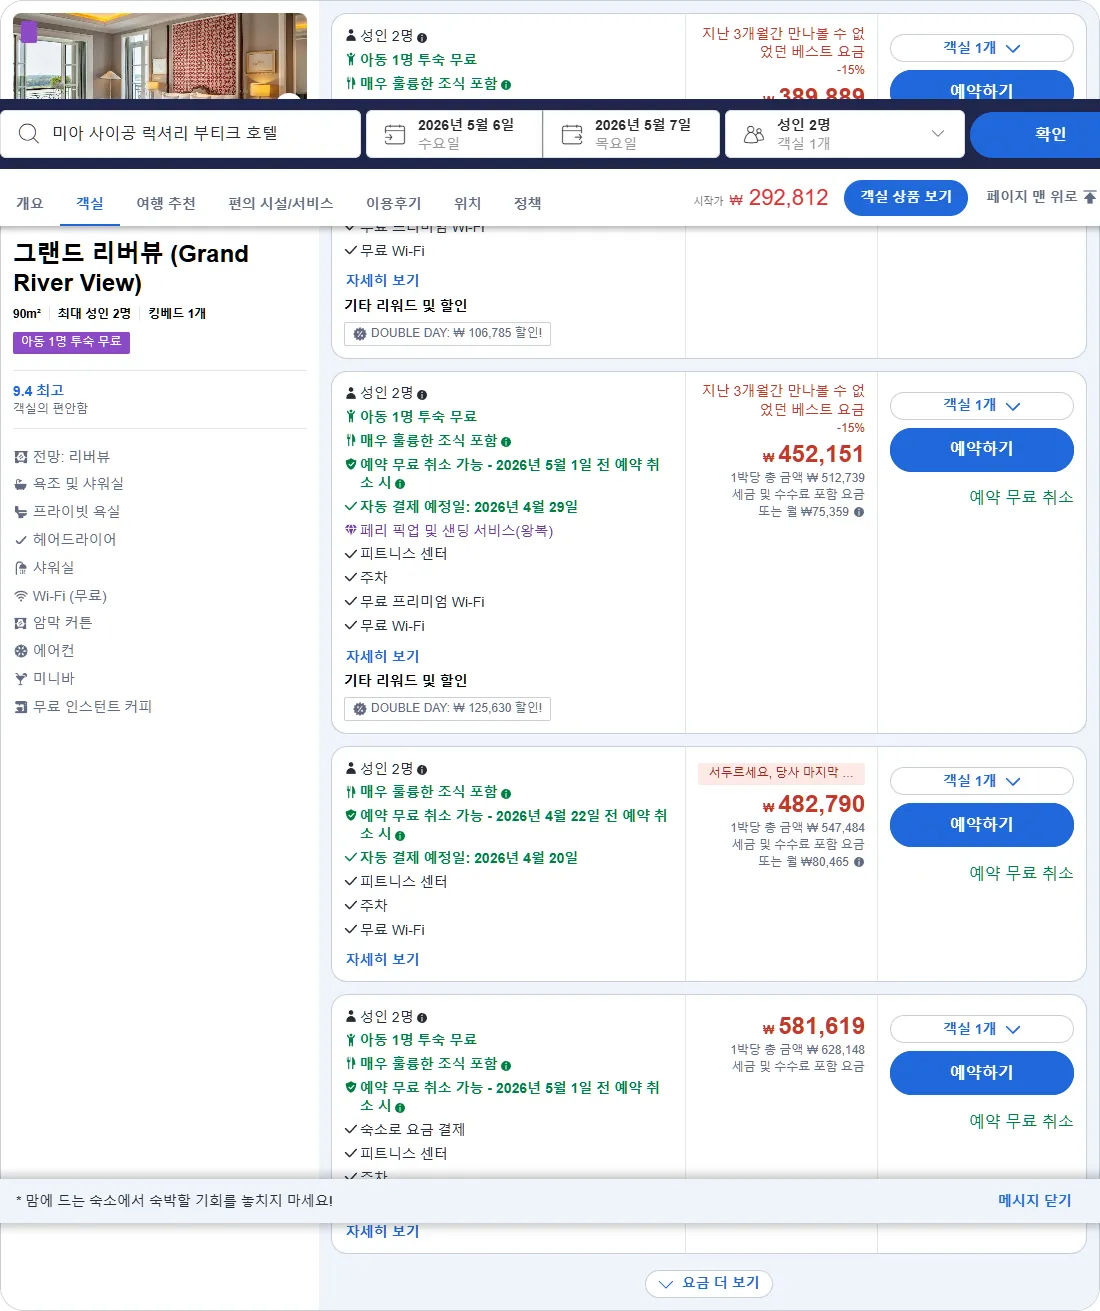Click the 암막 커튼 blackout curtain icon

21,623
